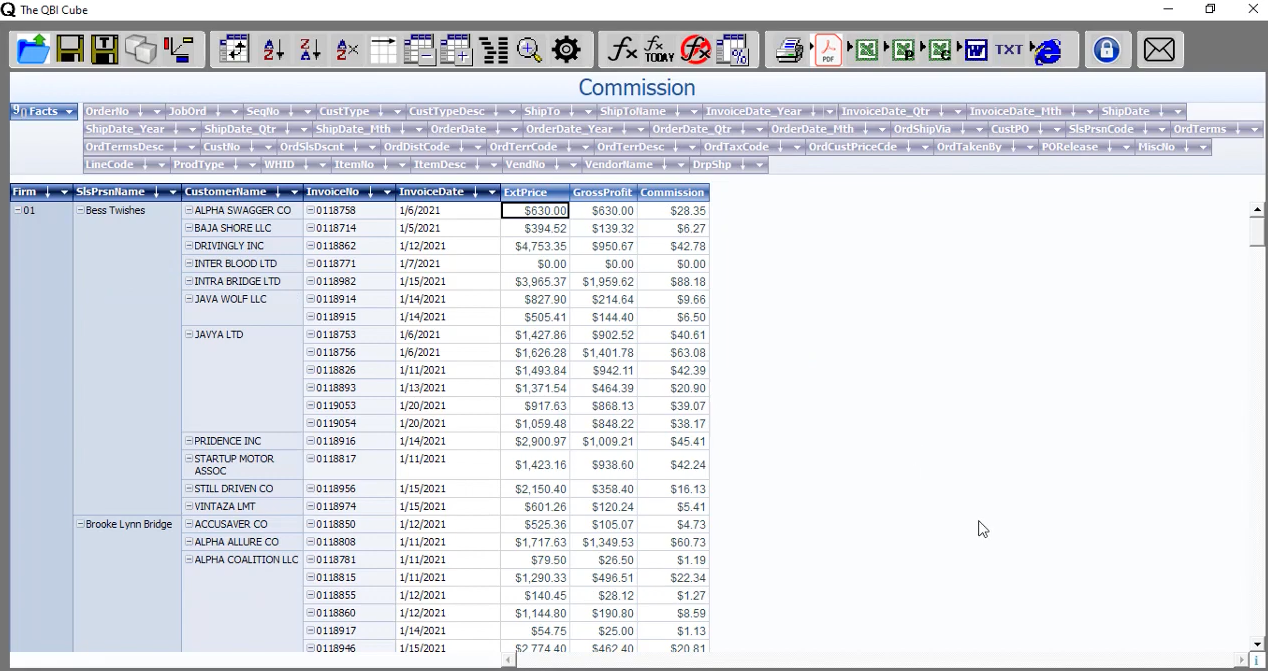Screen dimensions: 1268x671
Task: Open the InvoiceDate column dropdown arrow
Action: click(491, 192)
